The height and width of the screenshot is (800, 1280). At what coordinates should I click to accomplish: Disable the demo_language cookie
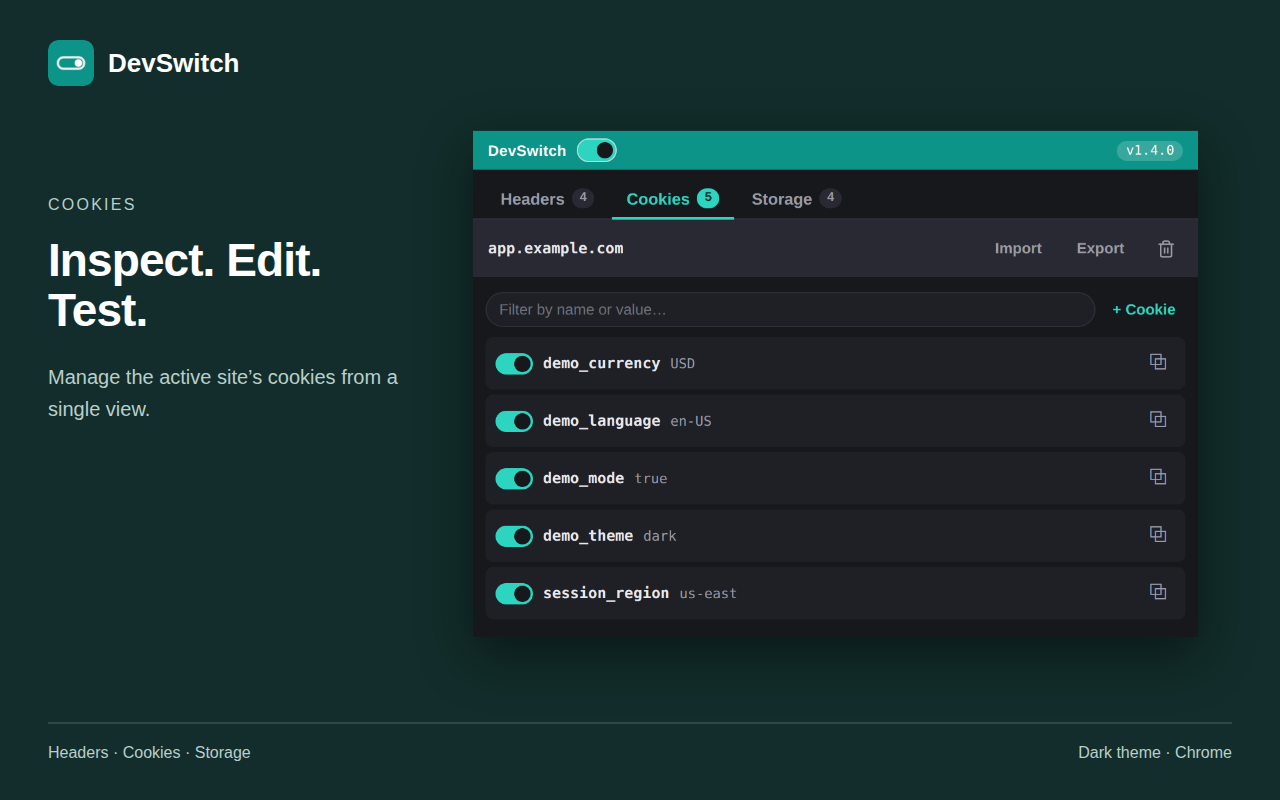tap(514, 421)
